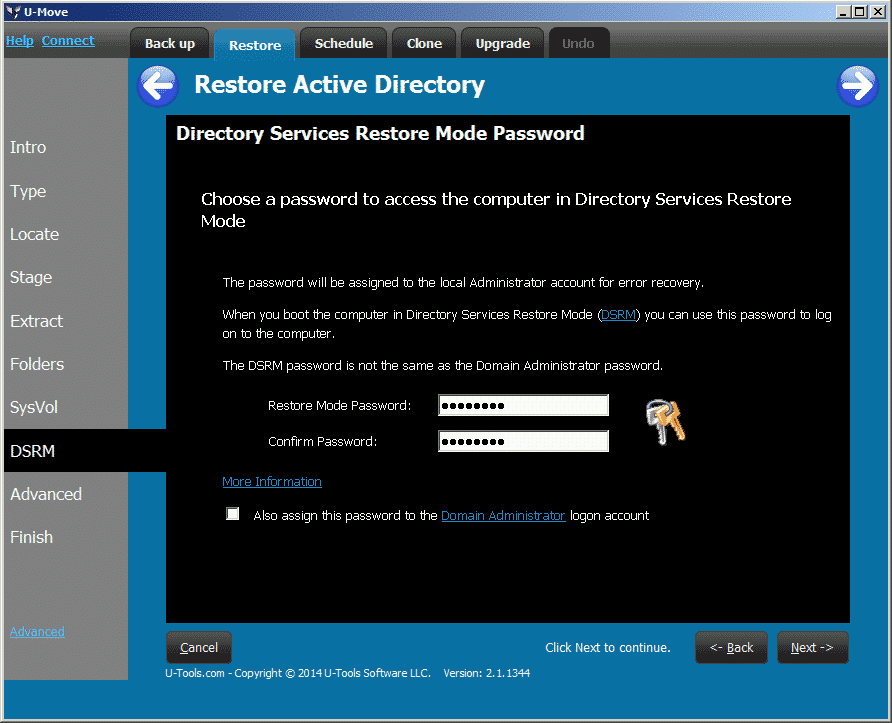Click the U-Tools.com copyright text

coord(298,673)
